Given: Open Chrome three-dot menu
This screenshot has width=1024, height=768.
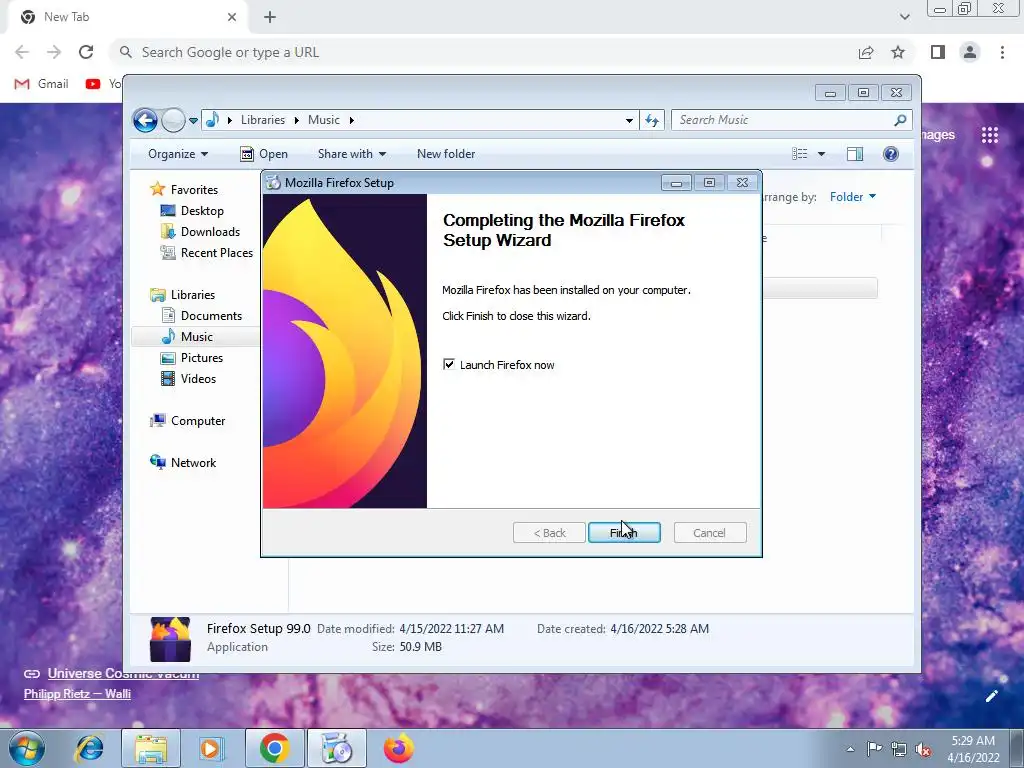Looking at the screenshot, I should click(1002, 52).
